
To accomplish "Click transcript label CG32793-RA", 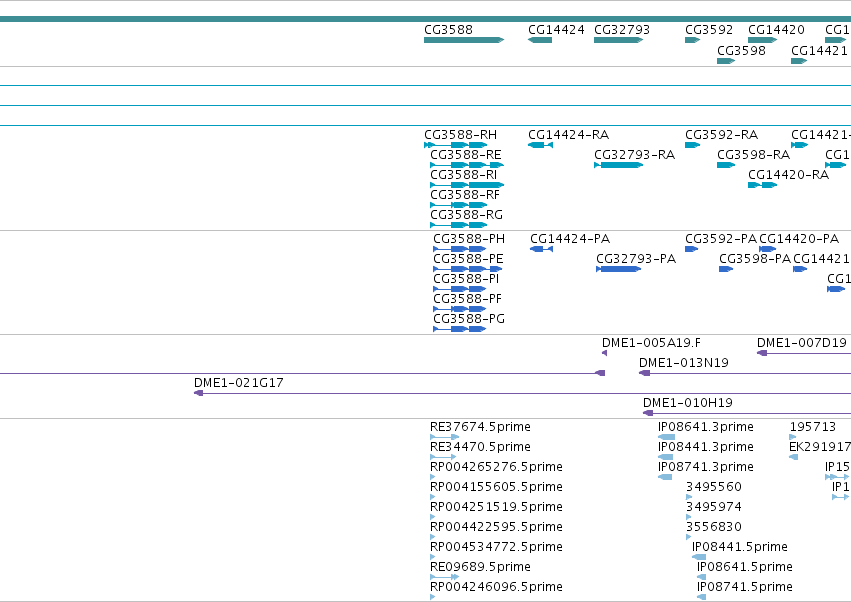I will pyautogui.click(x=634, y=155).
